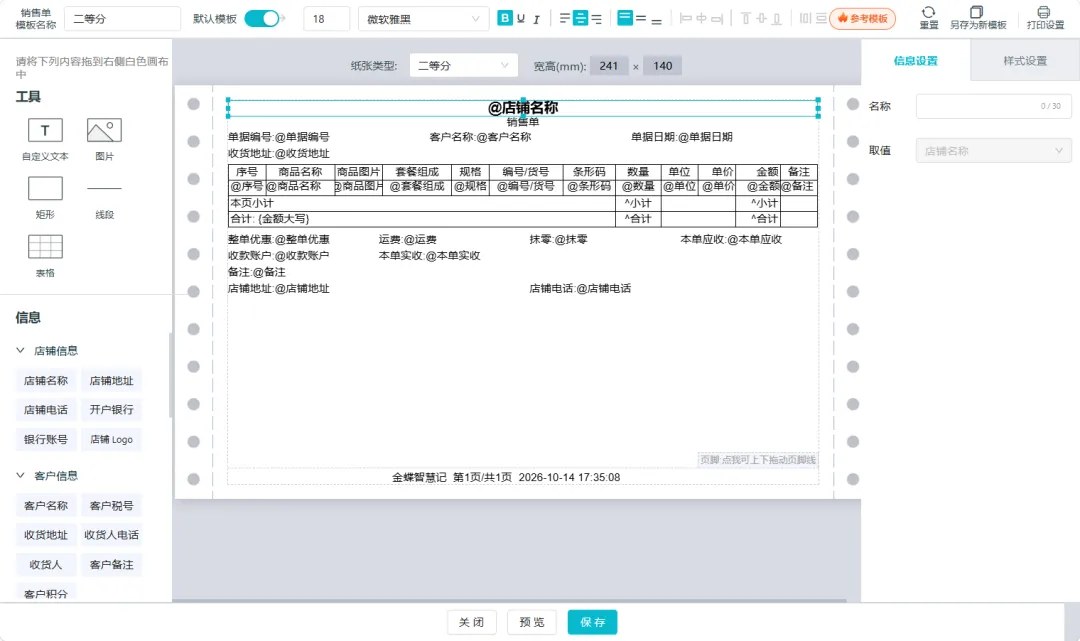This screenshot has width=1080, height=641.
Task: Select 单据编号:@单据编号 field on canvas
Action: point(279,136)
